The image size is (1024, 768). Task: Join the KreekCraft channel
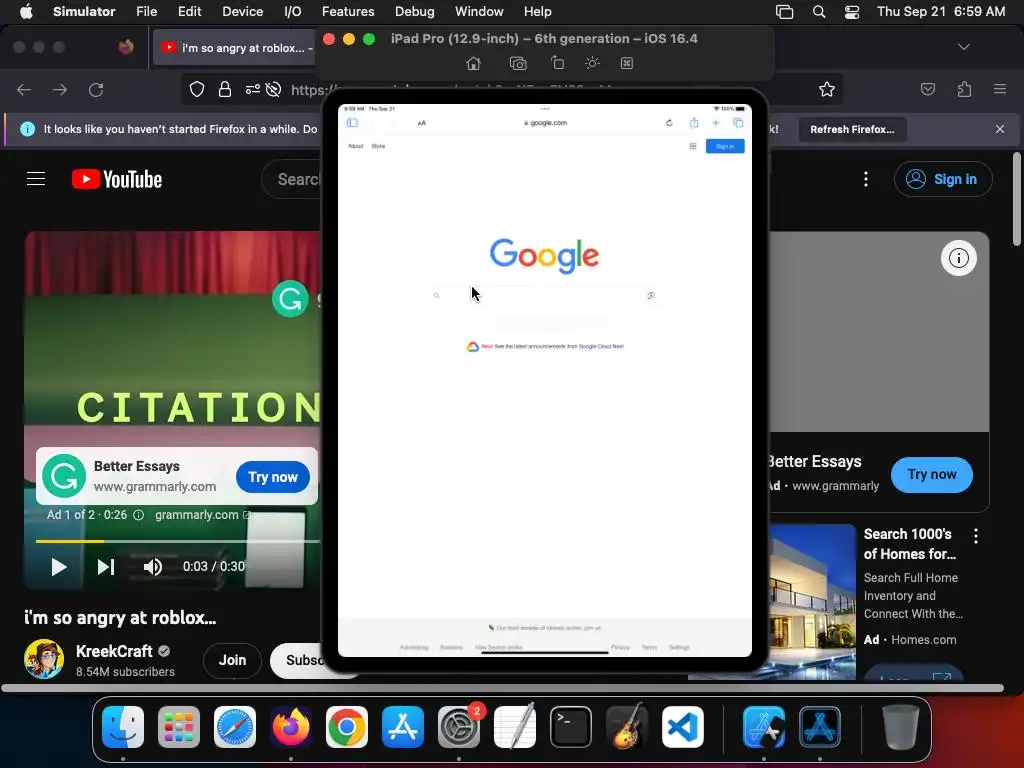coord(232,660)
